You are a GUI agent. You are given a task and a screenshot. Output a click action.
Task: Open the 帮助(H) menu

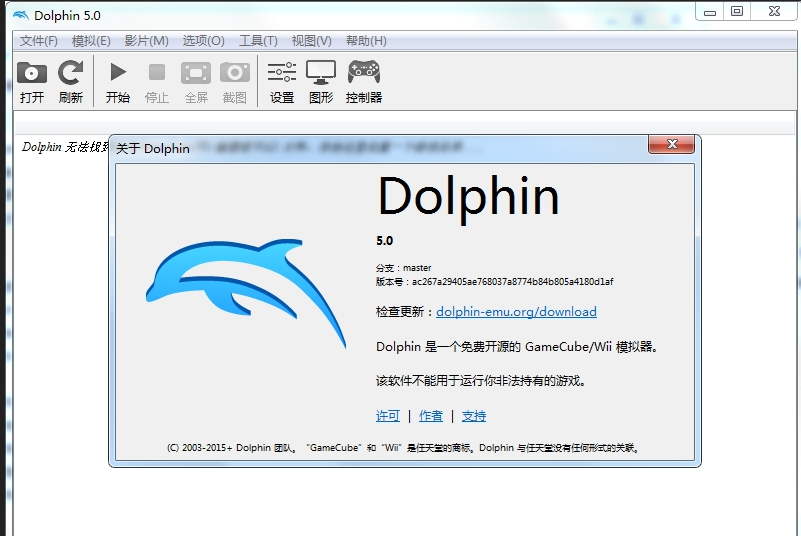[366, 41]
